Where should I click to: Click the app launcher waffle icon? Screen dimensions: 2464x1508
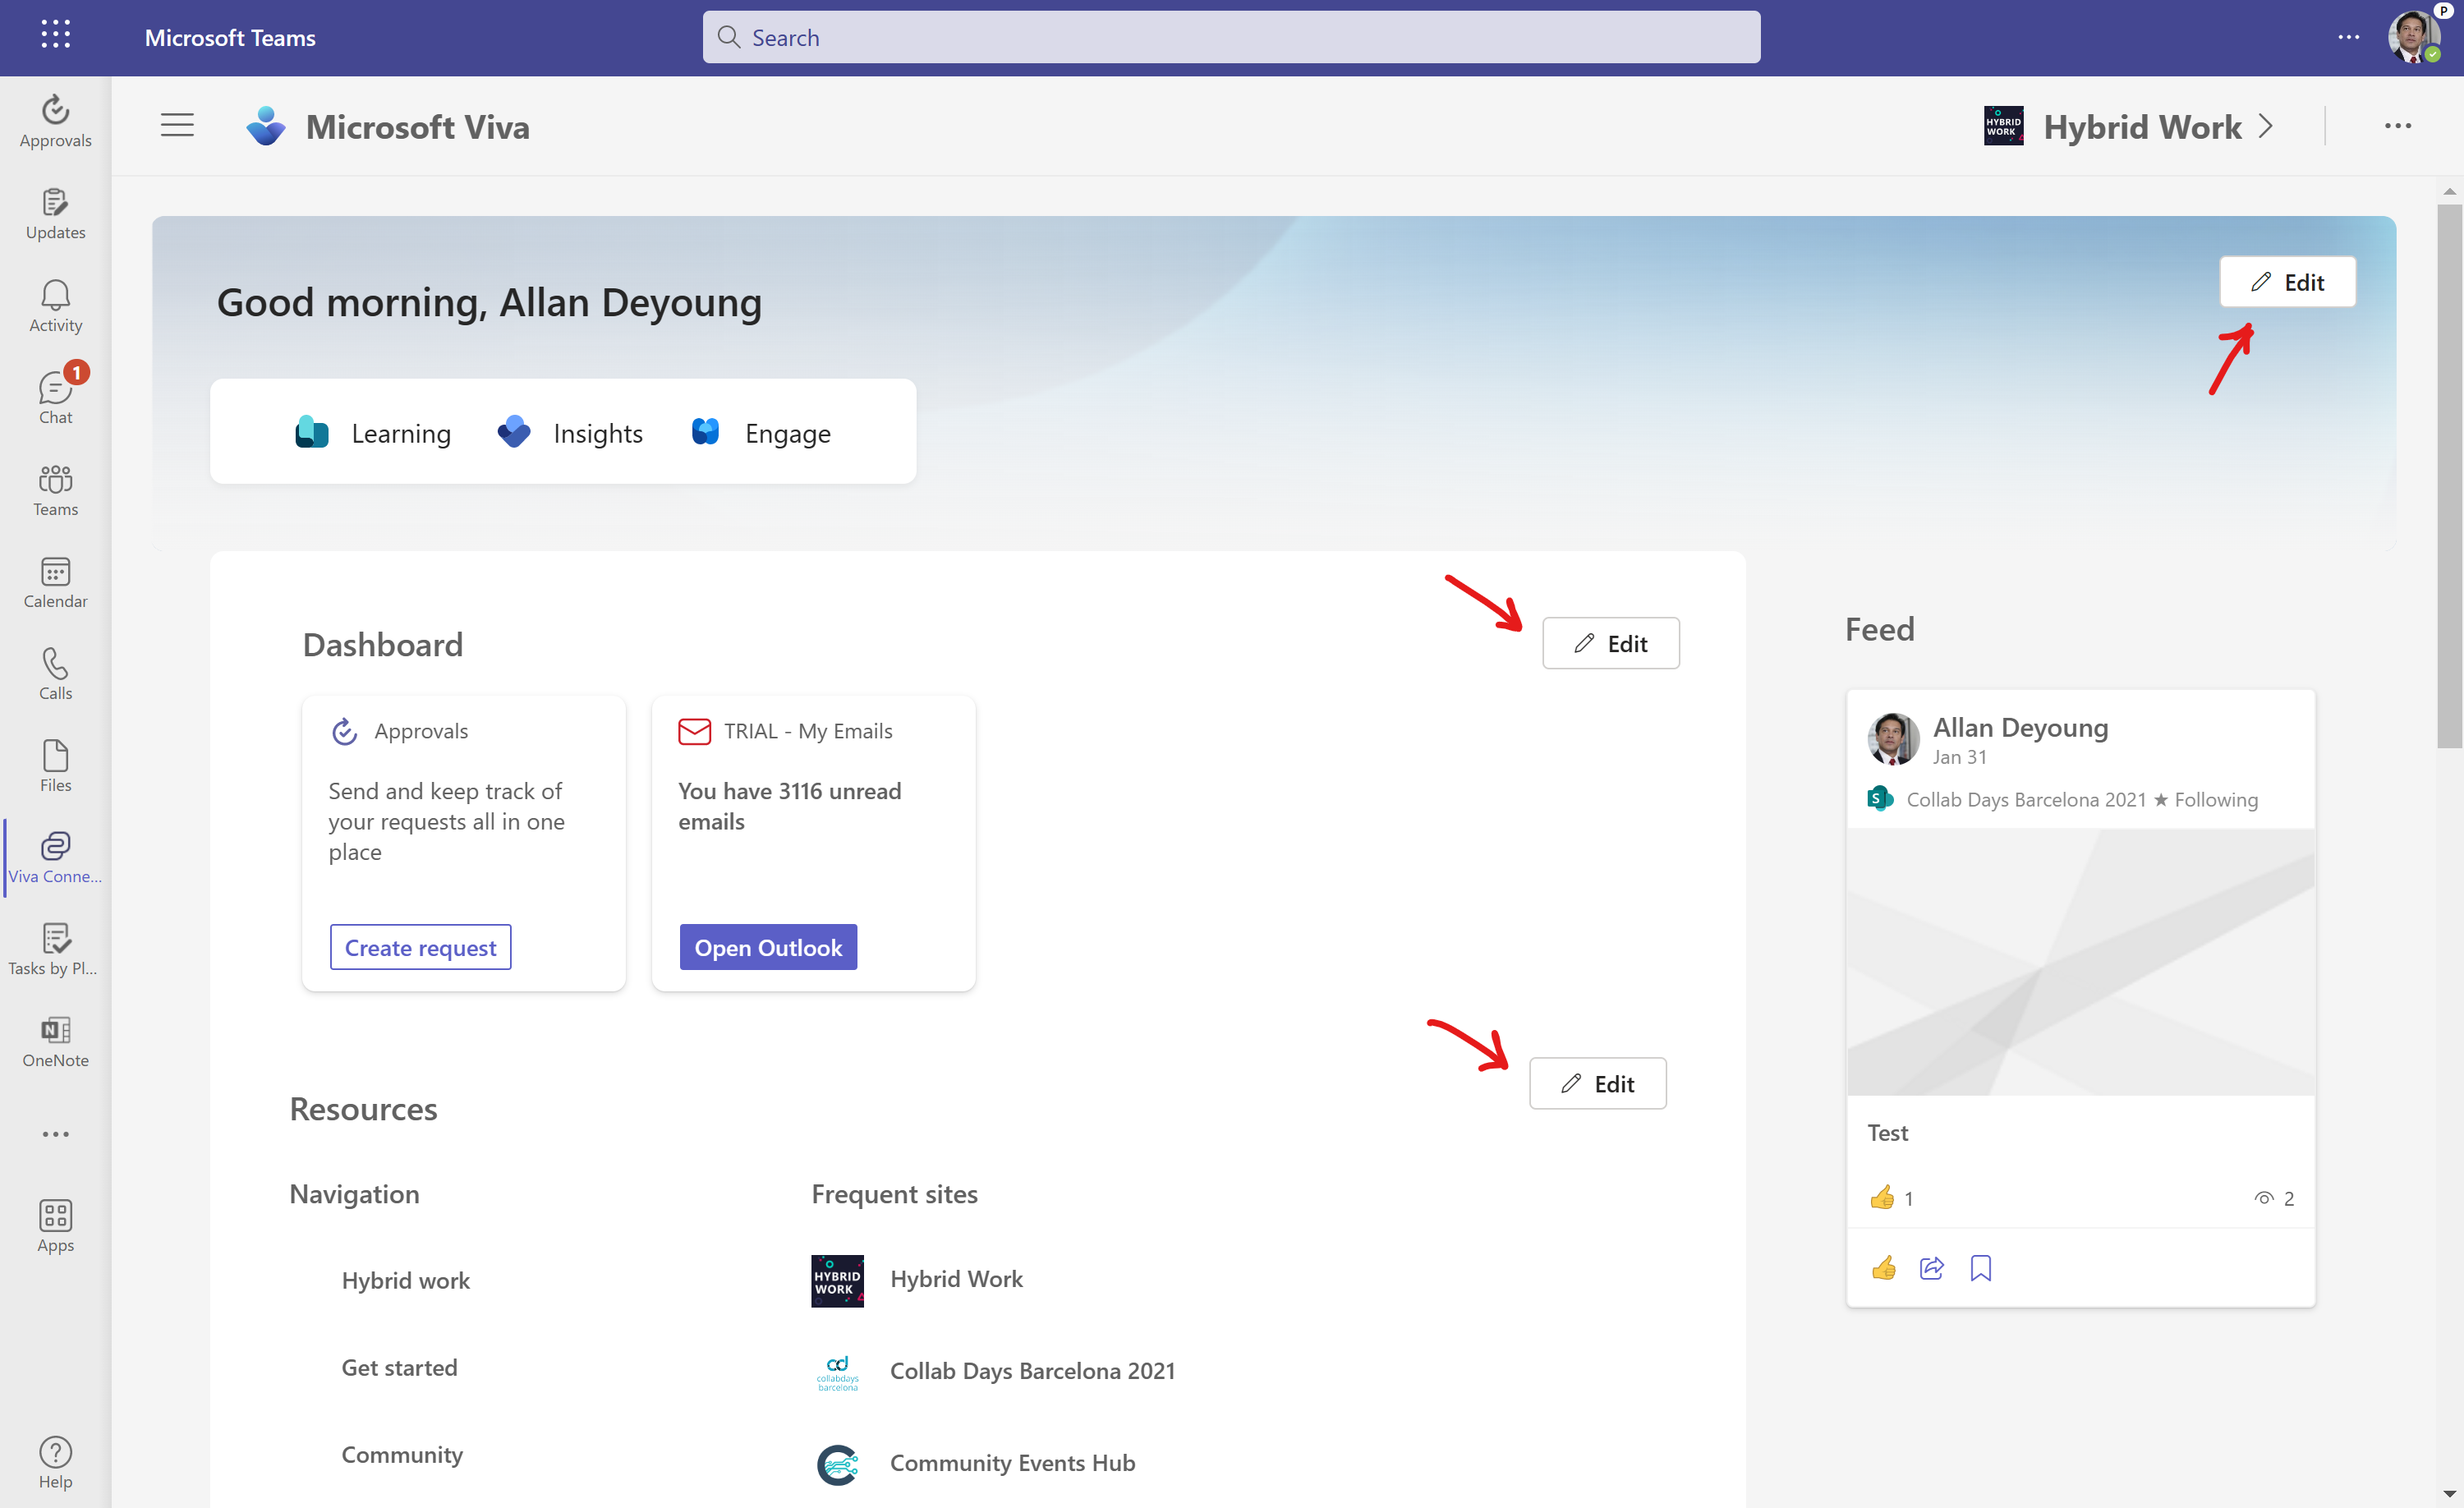pos(55,36)
